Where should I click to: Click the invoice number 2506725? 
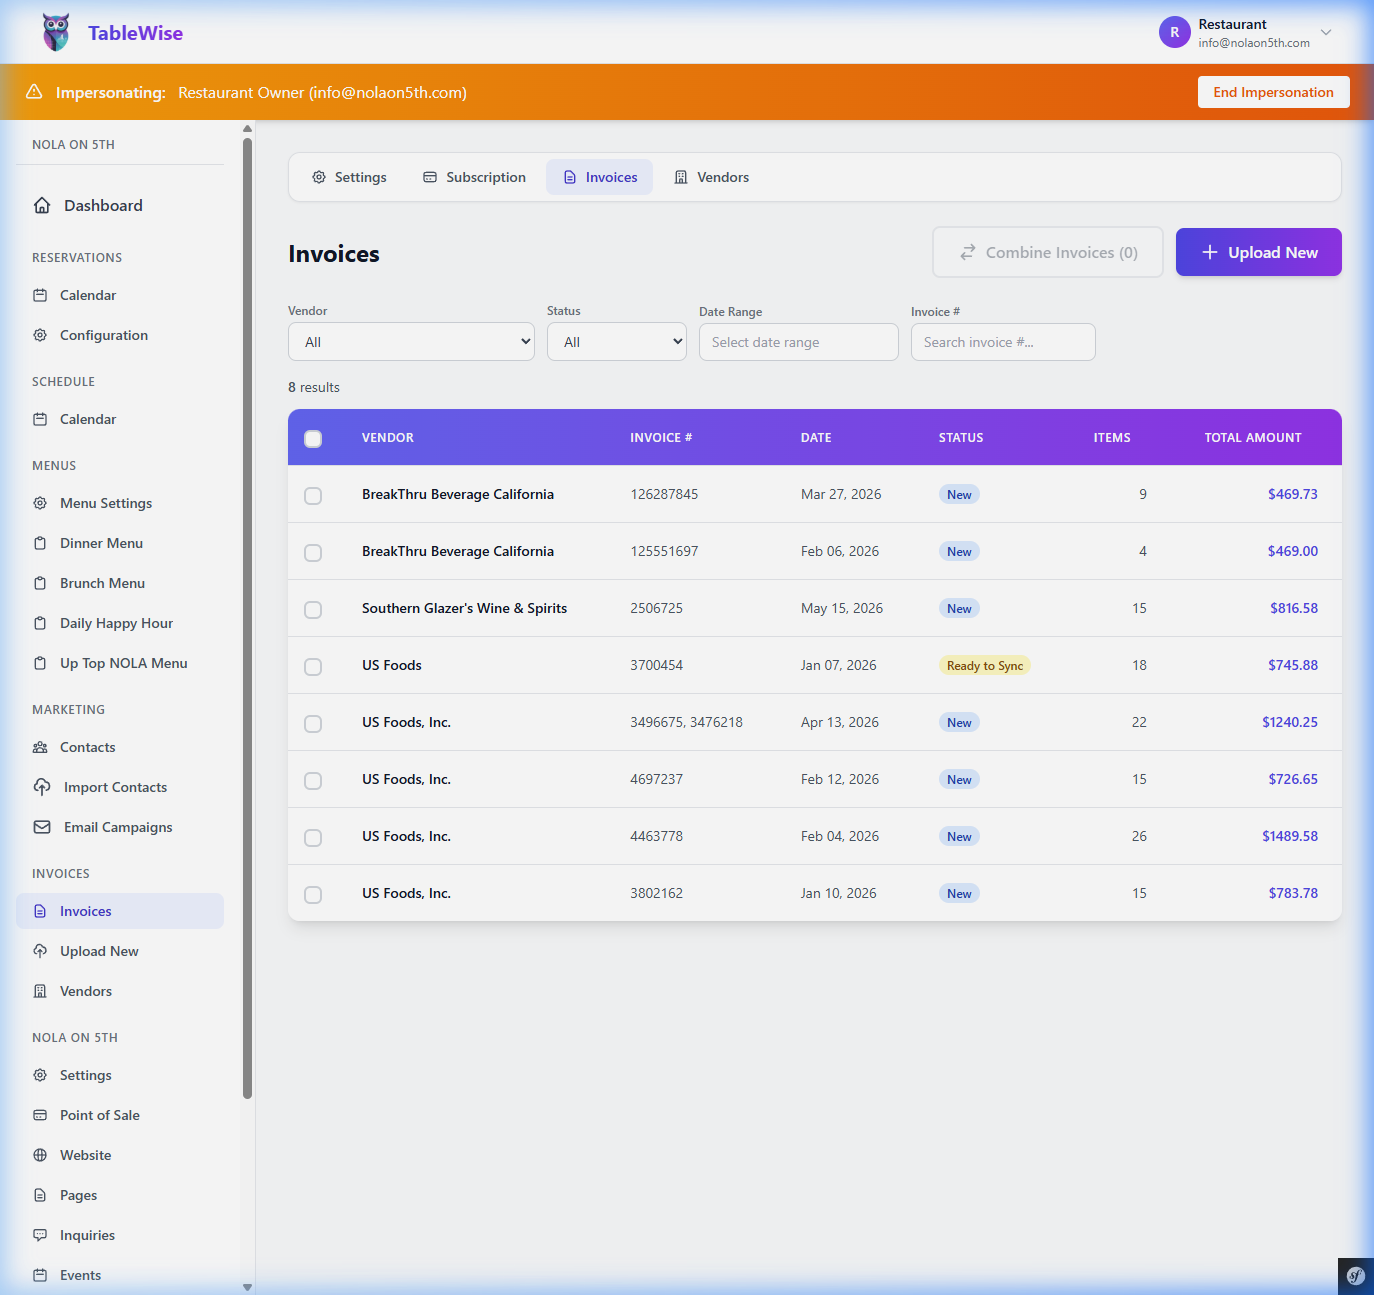[656, 608]
